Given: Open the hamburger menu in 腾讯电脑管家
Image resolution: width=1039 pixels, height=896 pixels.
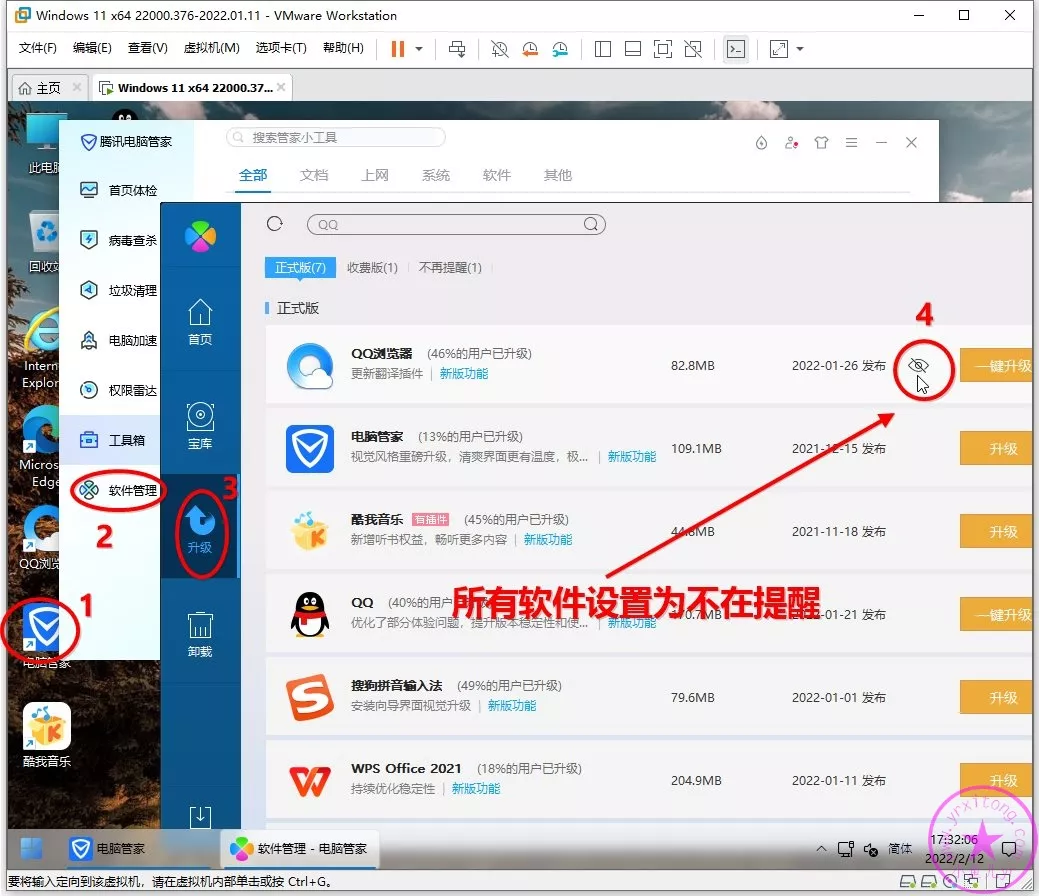Looking at the screenshot, I should [x=851, y=143].
